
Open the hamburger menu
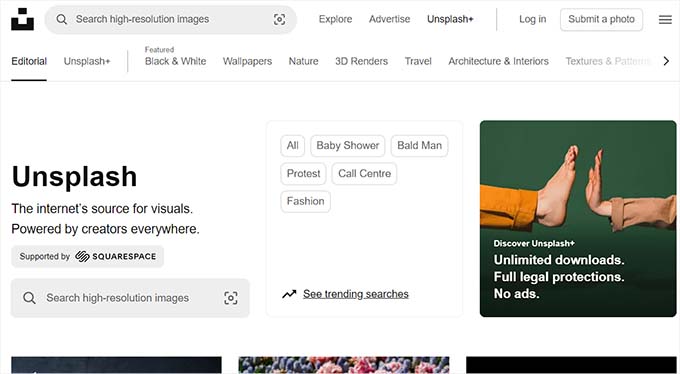coord(665,20)
